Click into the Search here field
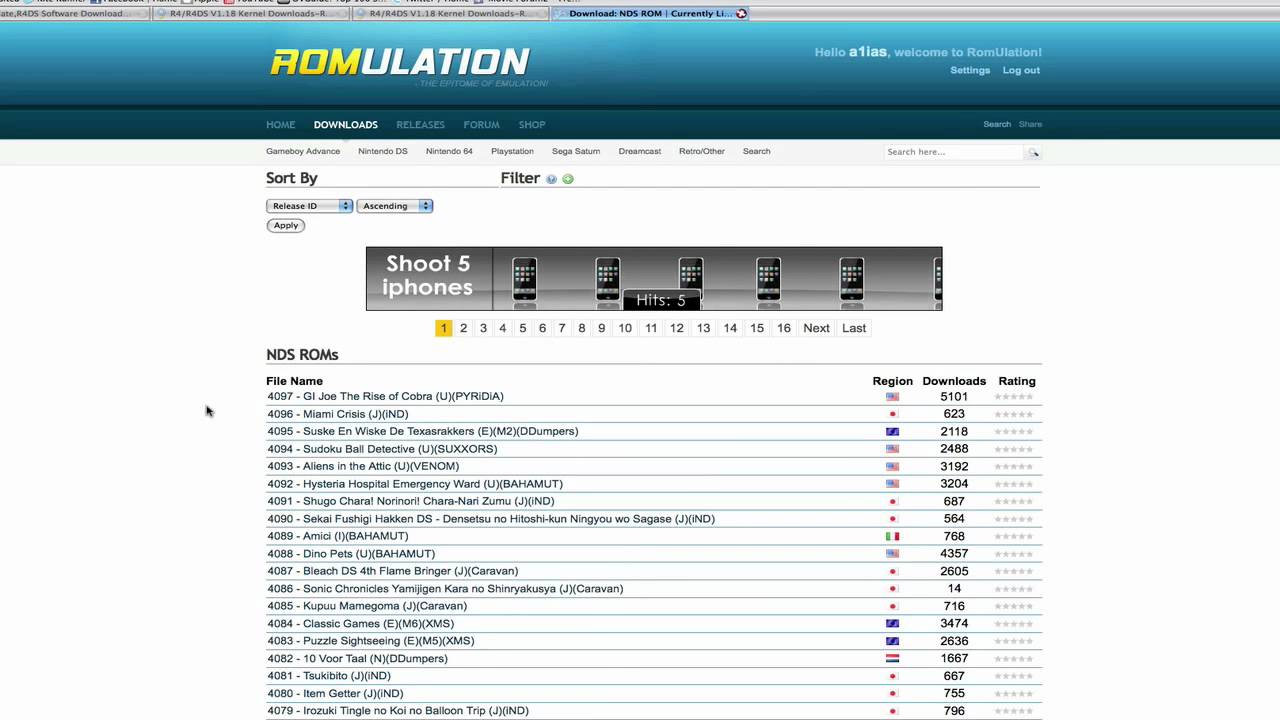The image size is (1280, 720). [x=954, y=152]
